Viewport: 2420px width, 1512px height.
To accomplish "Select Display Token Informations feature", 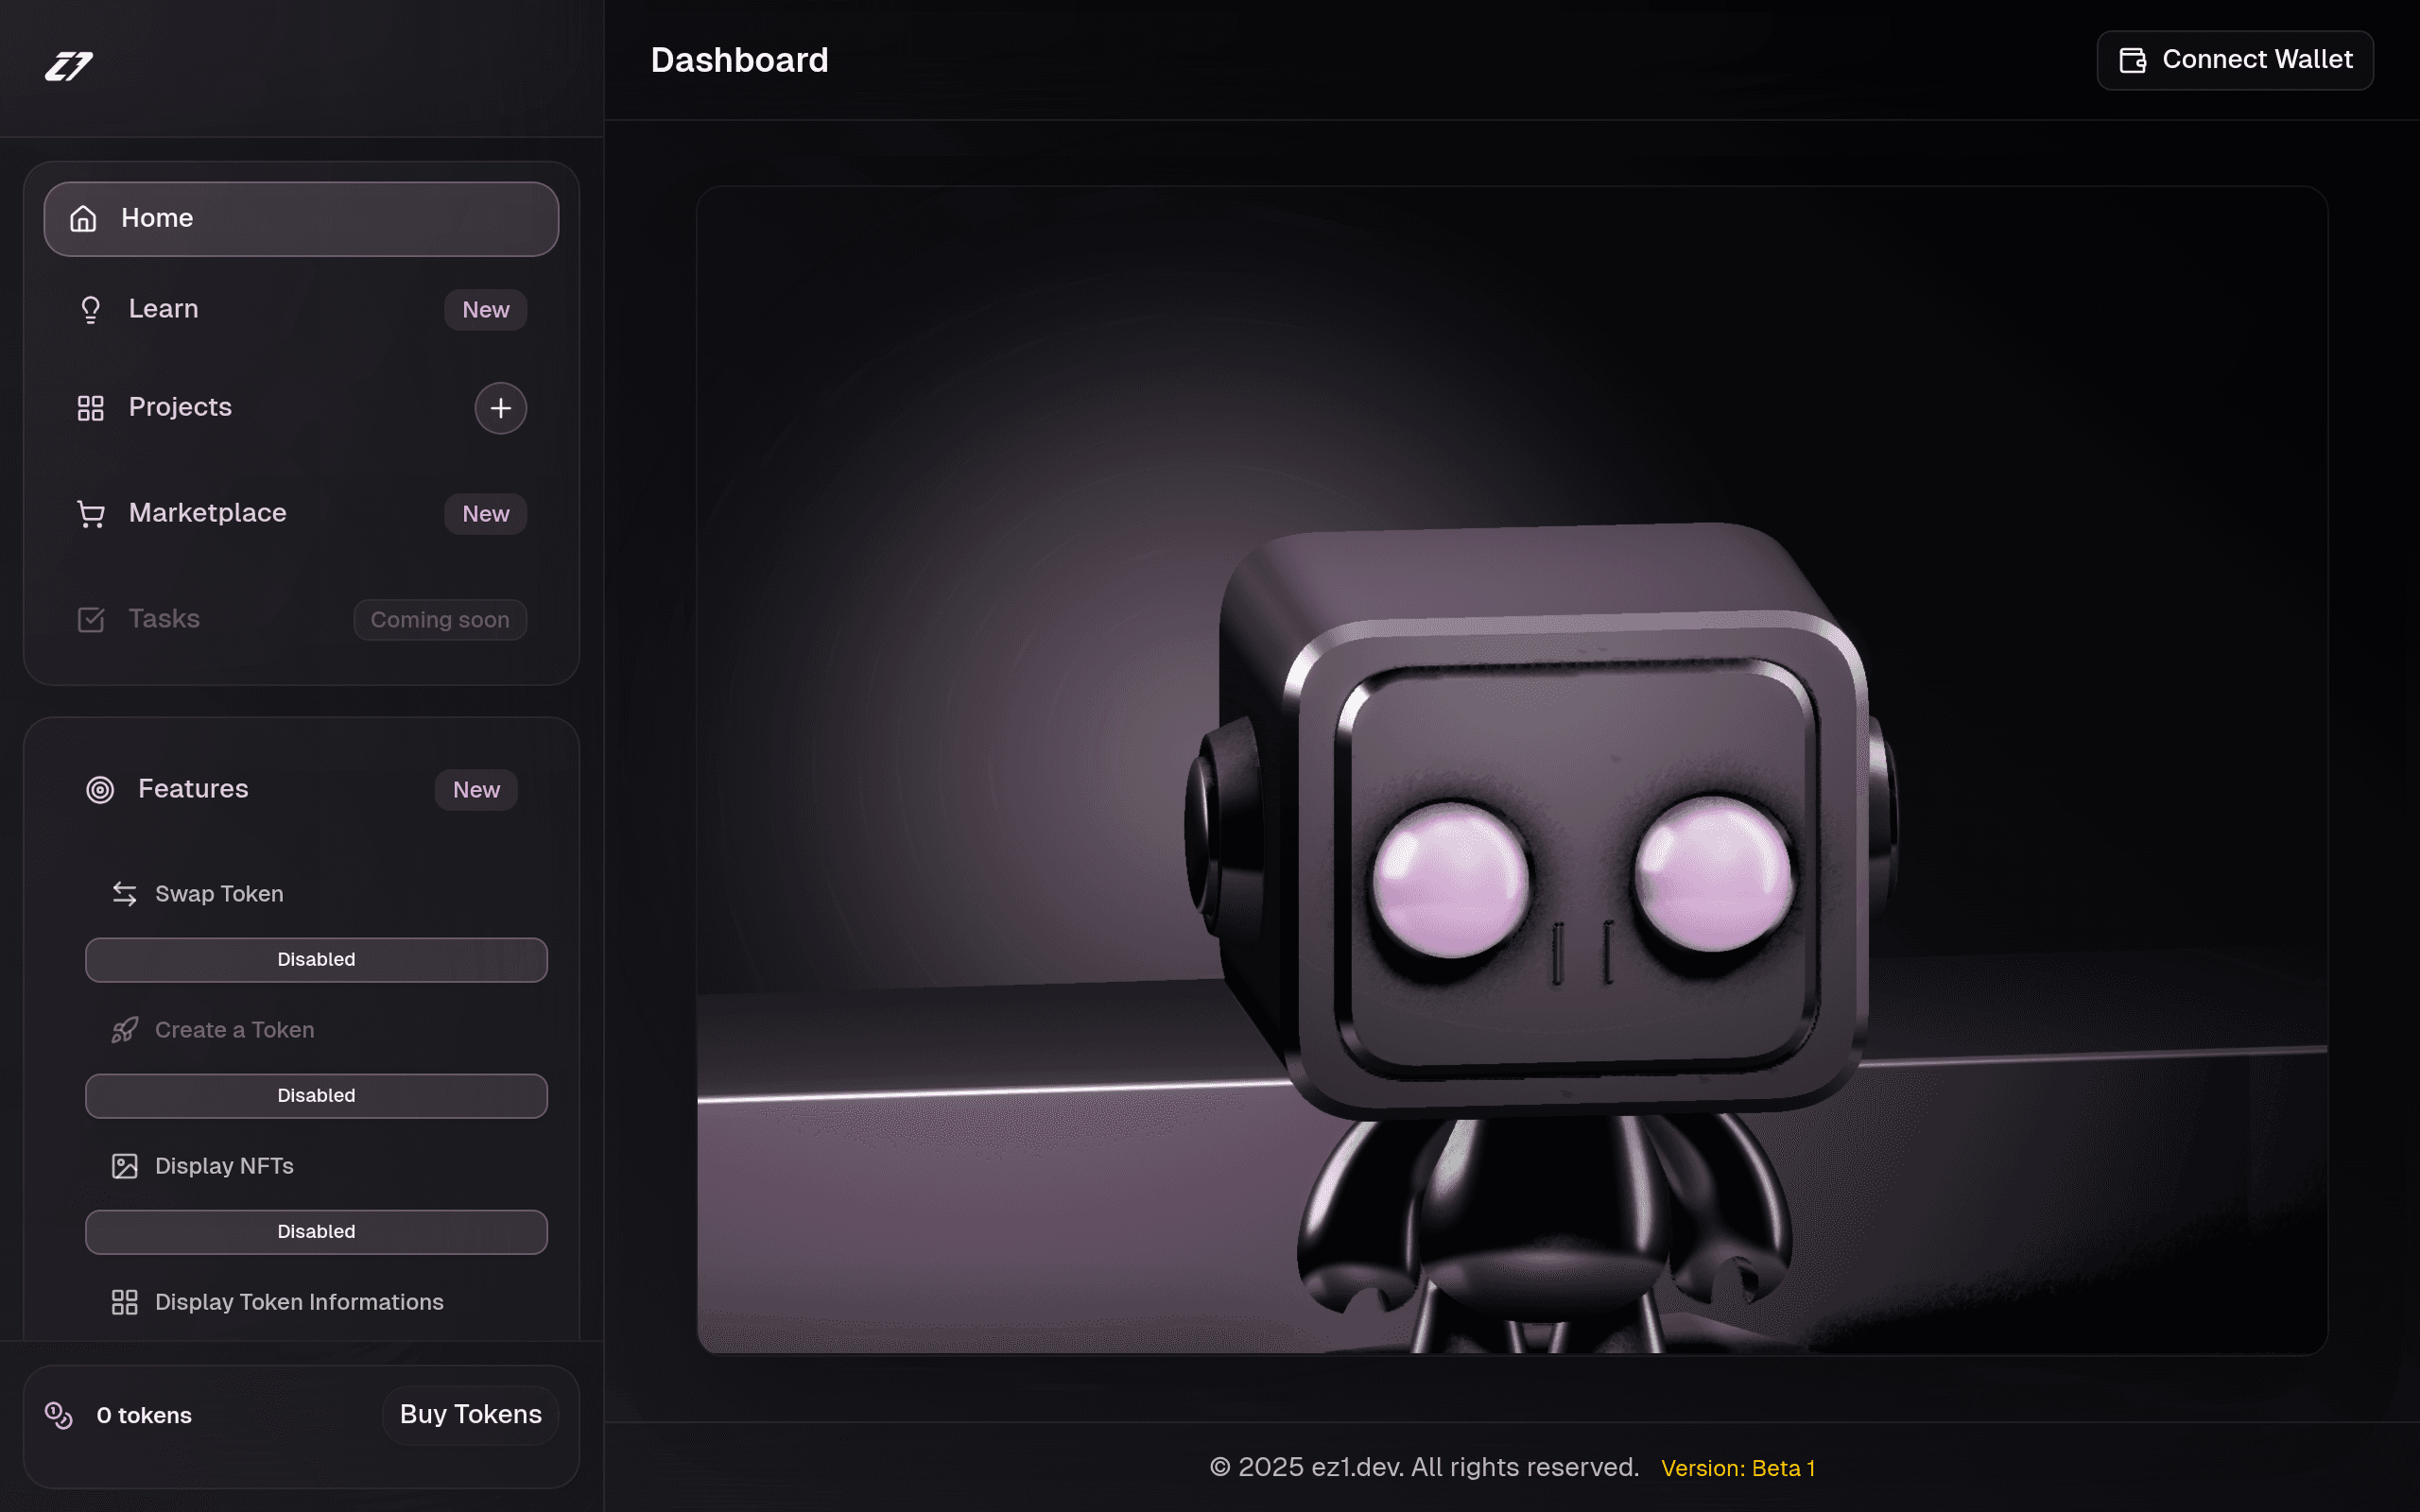I will point(299,1302).
